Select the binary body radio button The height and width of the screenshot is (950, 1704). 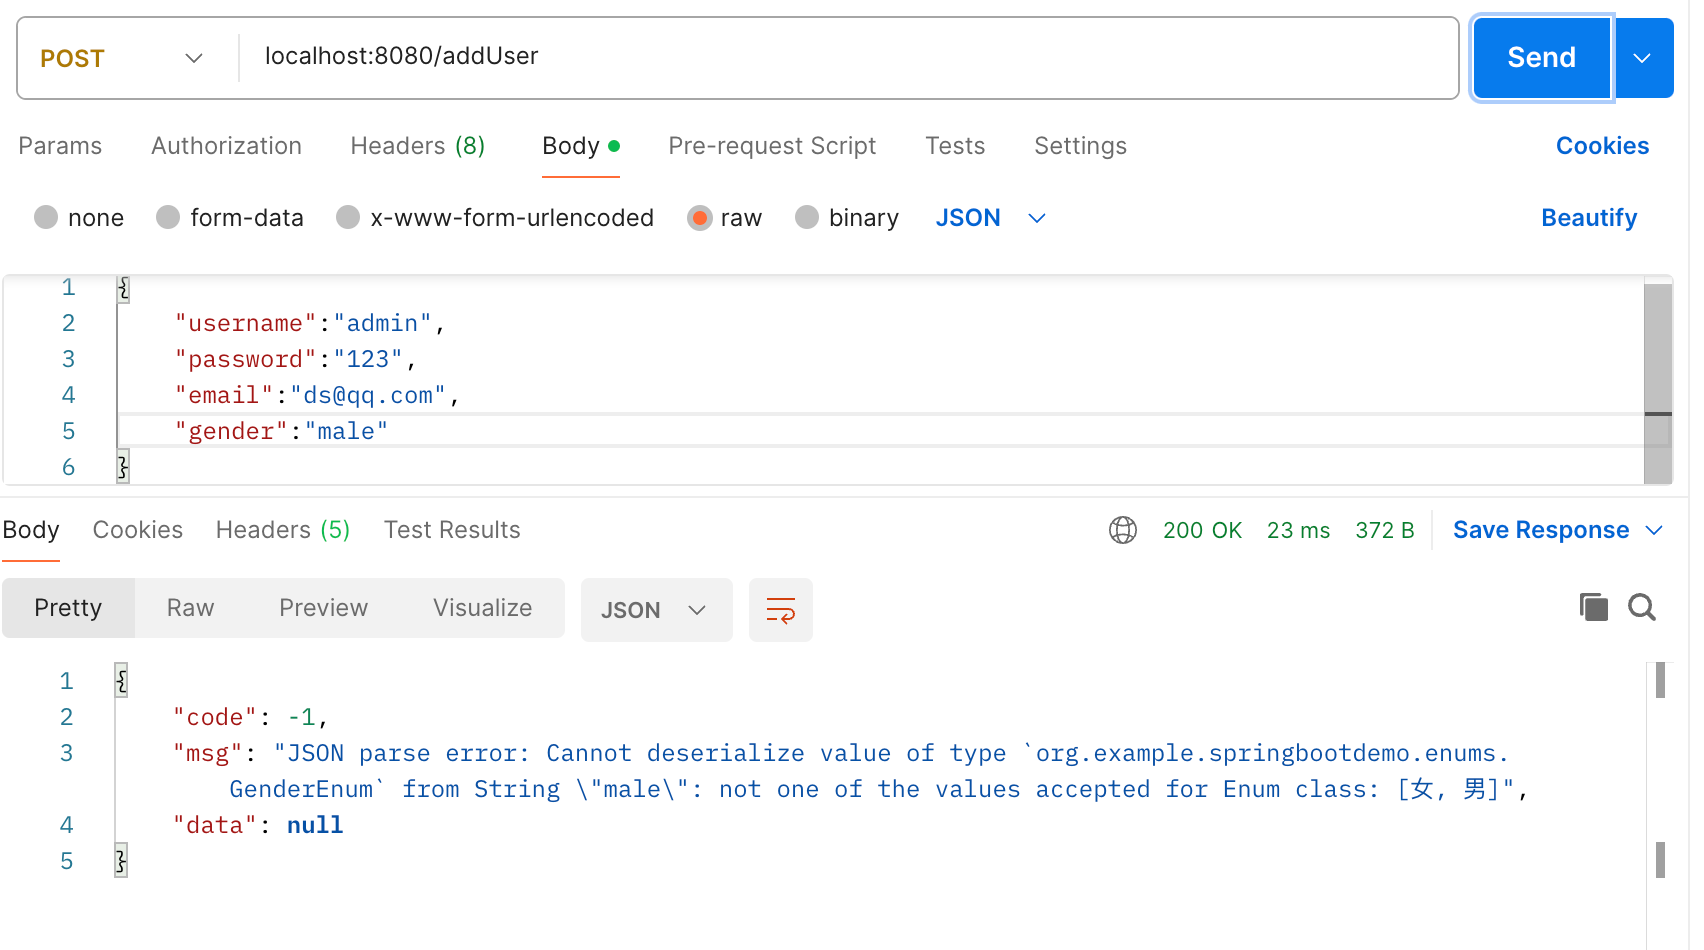click(807, 218)
